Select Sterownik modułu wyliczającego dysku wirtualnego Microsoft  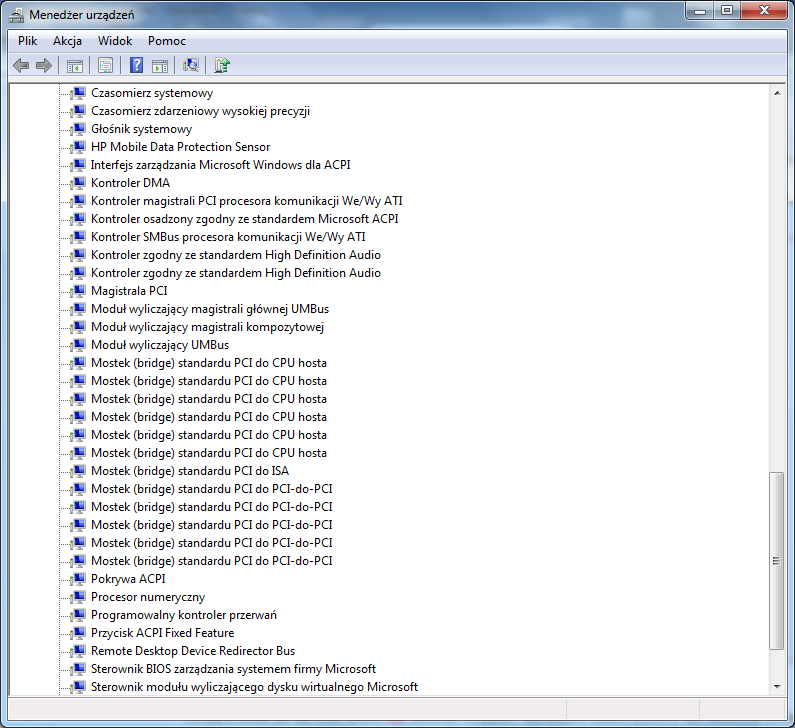pyautogui.click(x=254, y=687)
